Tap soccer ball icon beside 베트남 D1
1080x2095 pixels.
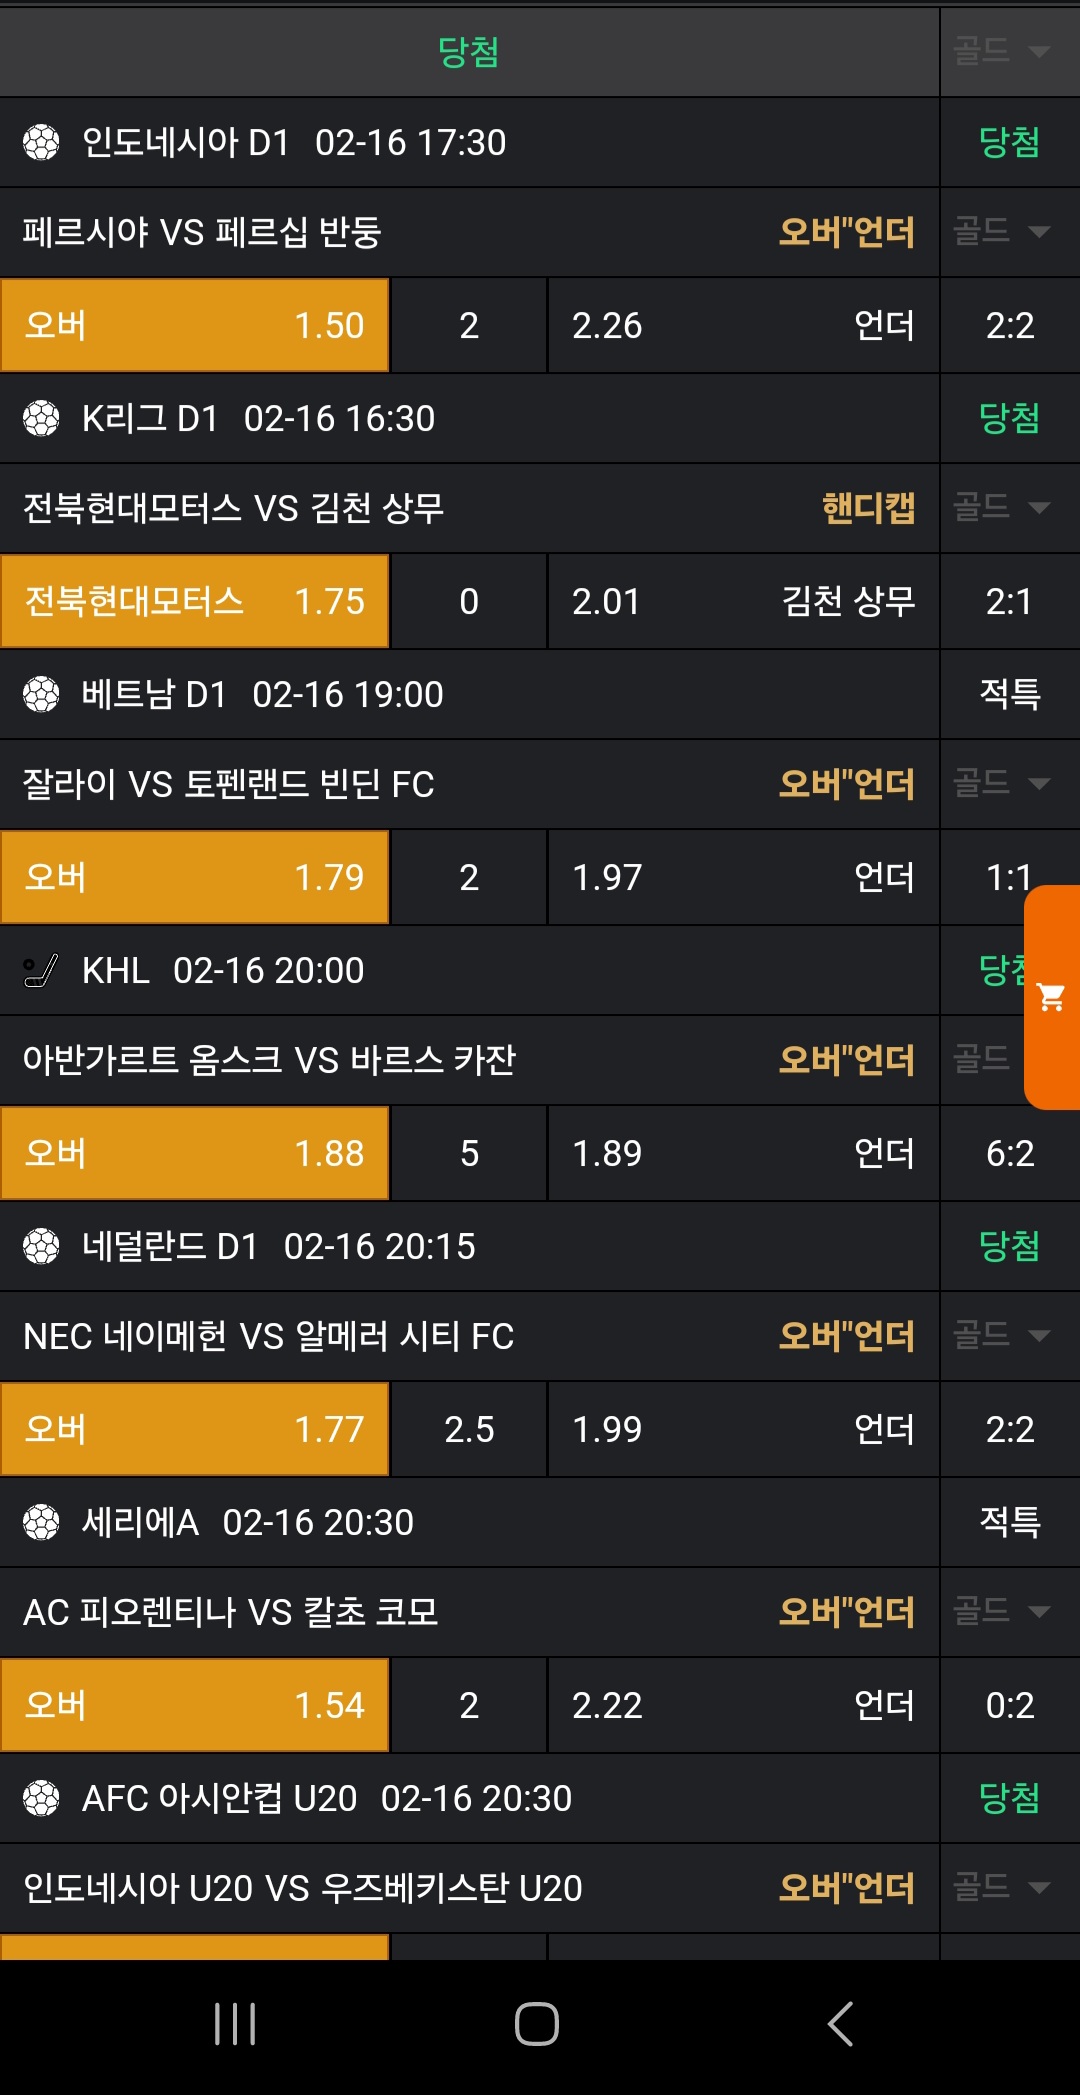point(41,694)
